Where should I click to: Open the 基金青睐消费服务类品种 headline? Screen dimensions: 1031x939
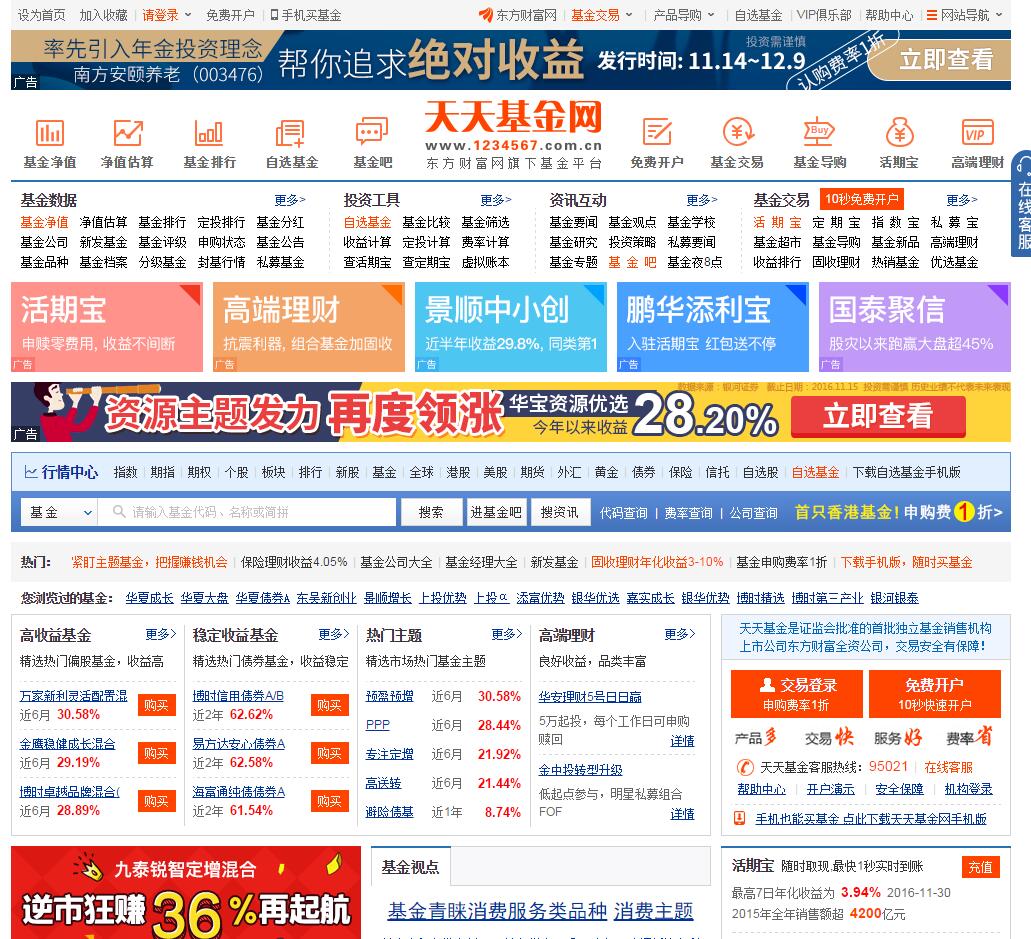[x=497, y=911]
